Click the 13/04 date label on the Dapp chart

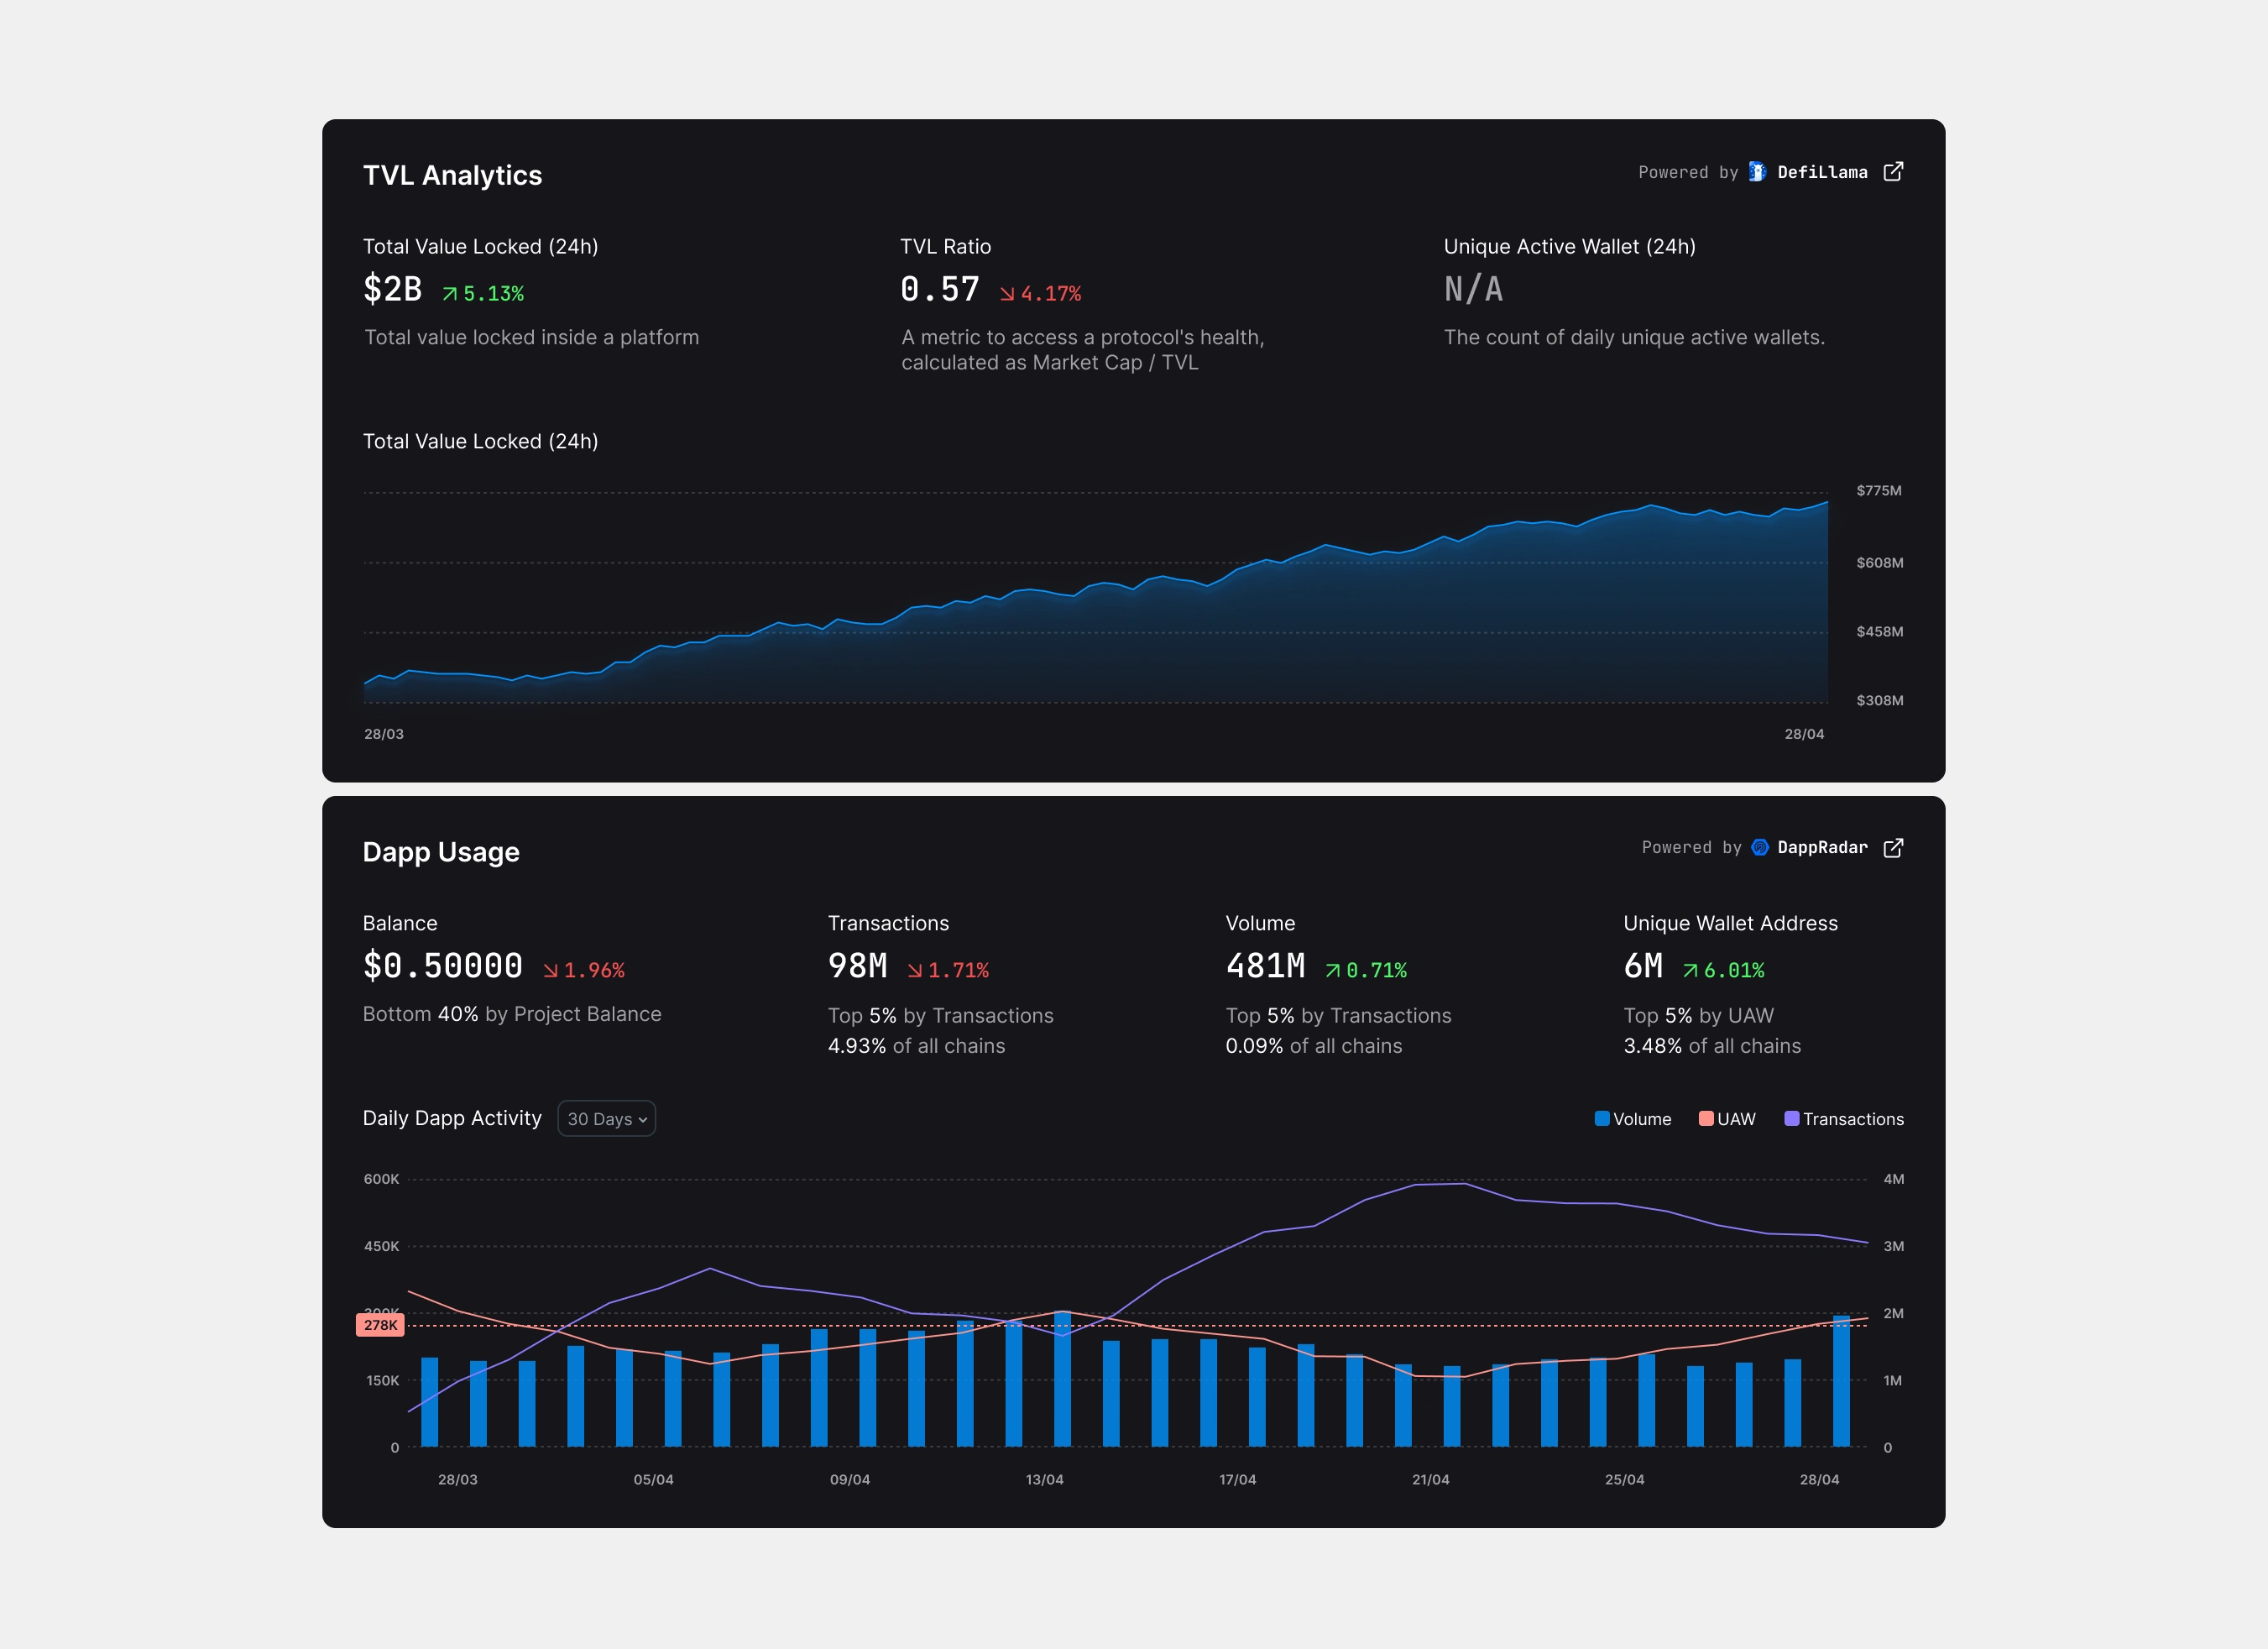[x=1044, y=1479]
